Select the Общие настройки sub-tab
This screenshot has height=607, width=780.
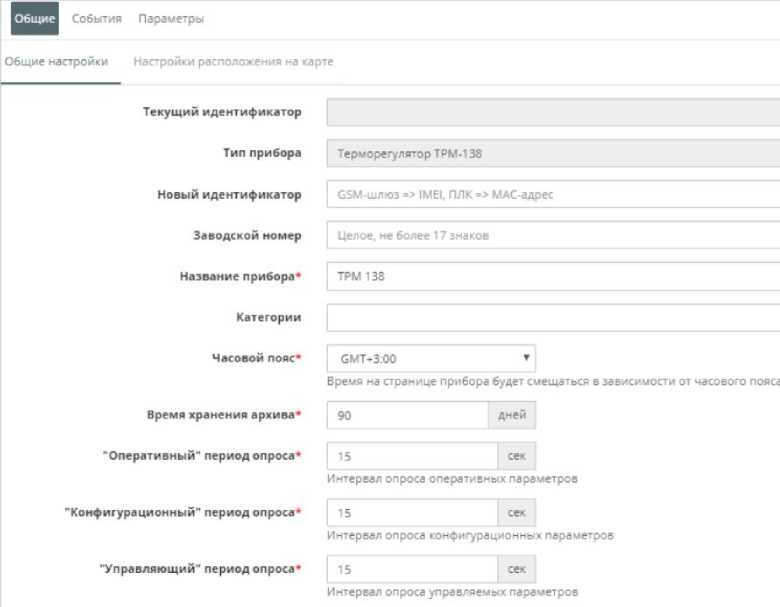(56, 62)
